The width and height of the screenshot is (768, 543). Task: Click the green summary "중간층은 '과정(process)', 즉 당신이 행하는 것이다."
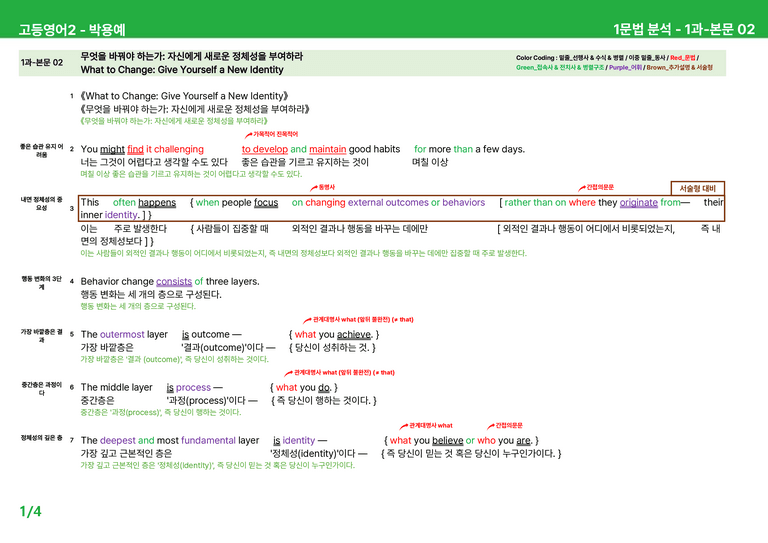pos(161,412)
